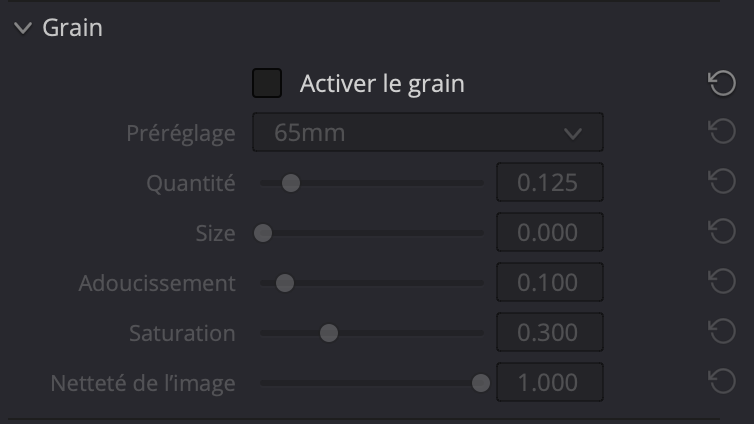Reset the Size value

721,232
